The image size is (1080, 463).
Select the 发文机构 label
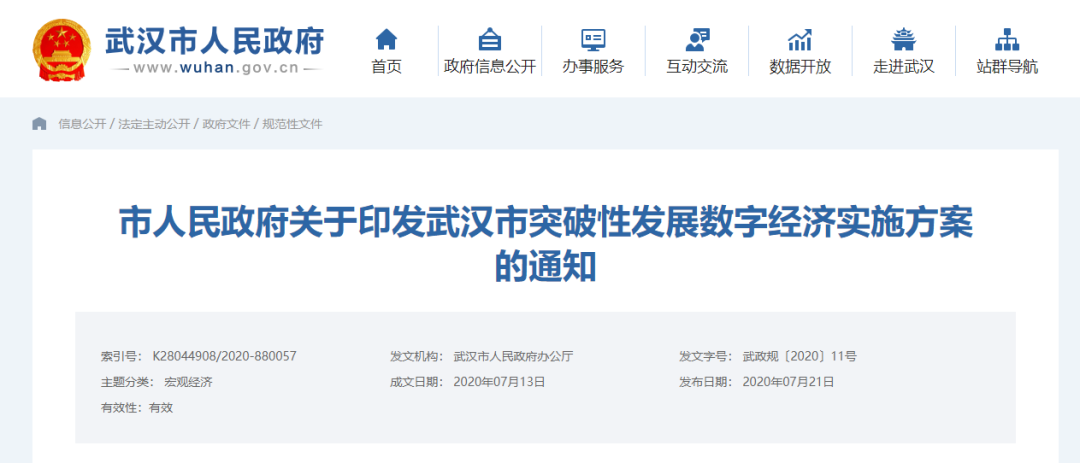click(417, 356)
